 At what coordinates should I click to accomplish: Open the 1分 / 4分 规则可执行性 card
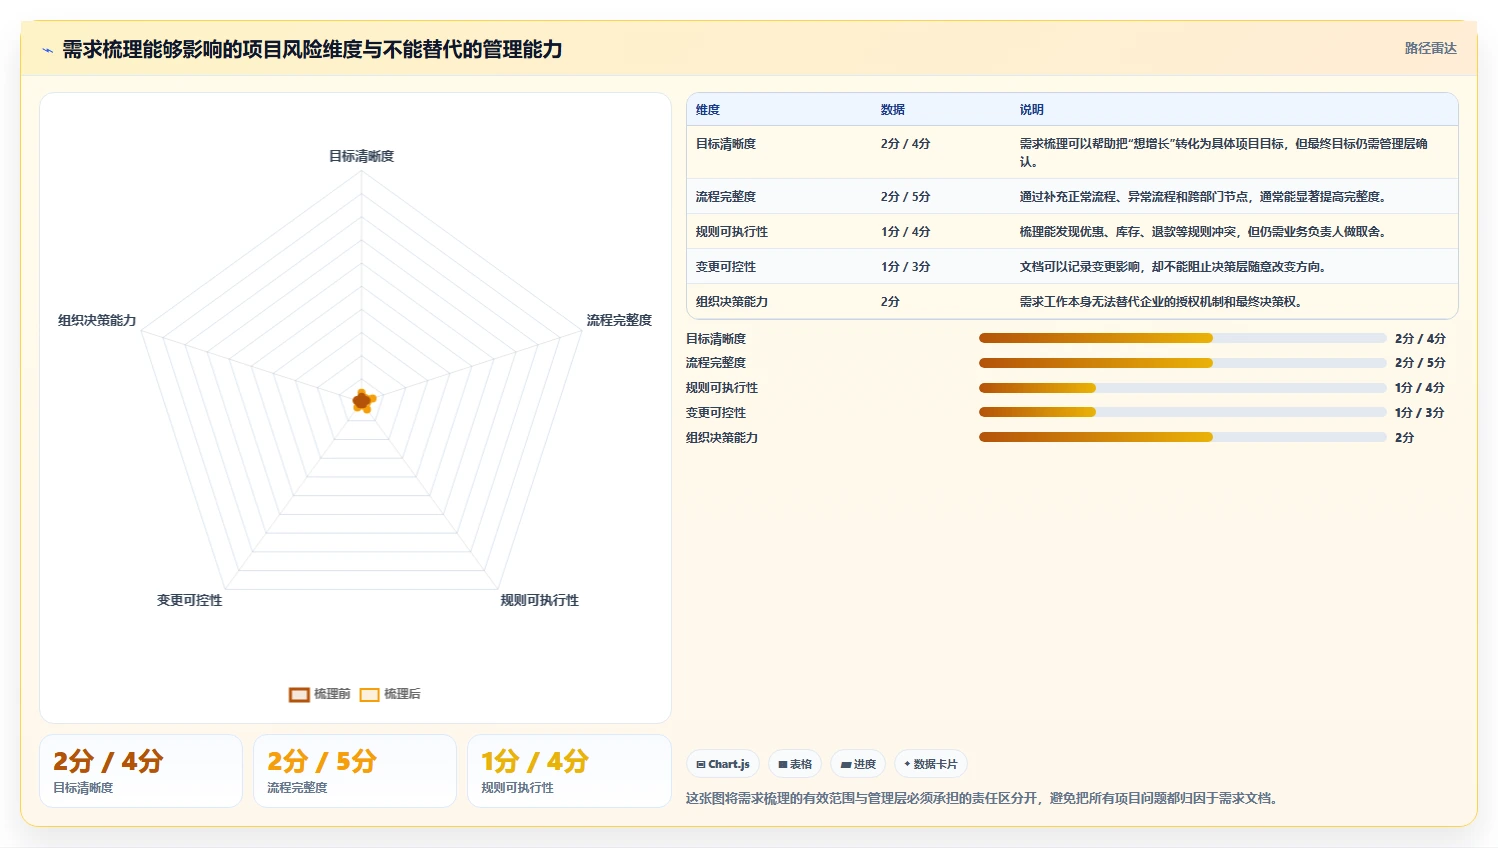point(569,771)
